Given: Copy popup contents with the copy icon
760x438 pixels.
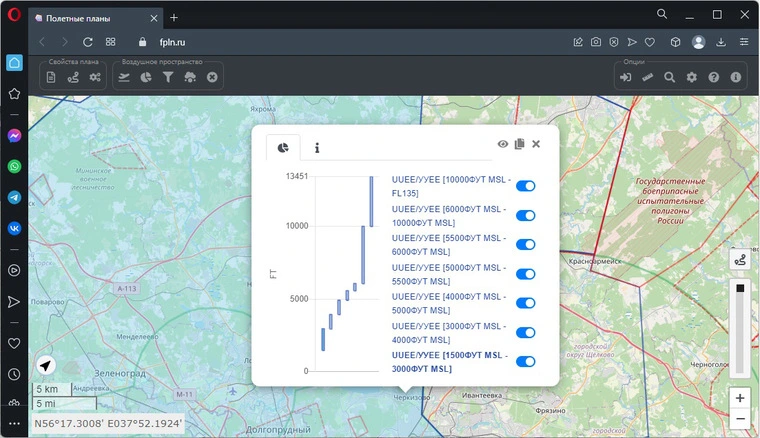Looking at the screenshot, I should (x=519, y=144).
